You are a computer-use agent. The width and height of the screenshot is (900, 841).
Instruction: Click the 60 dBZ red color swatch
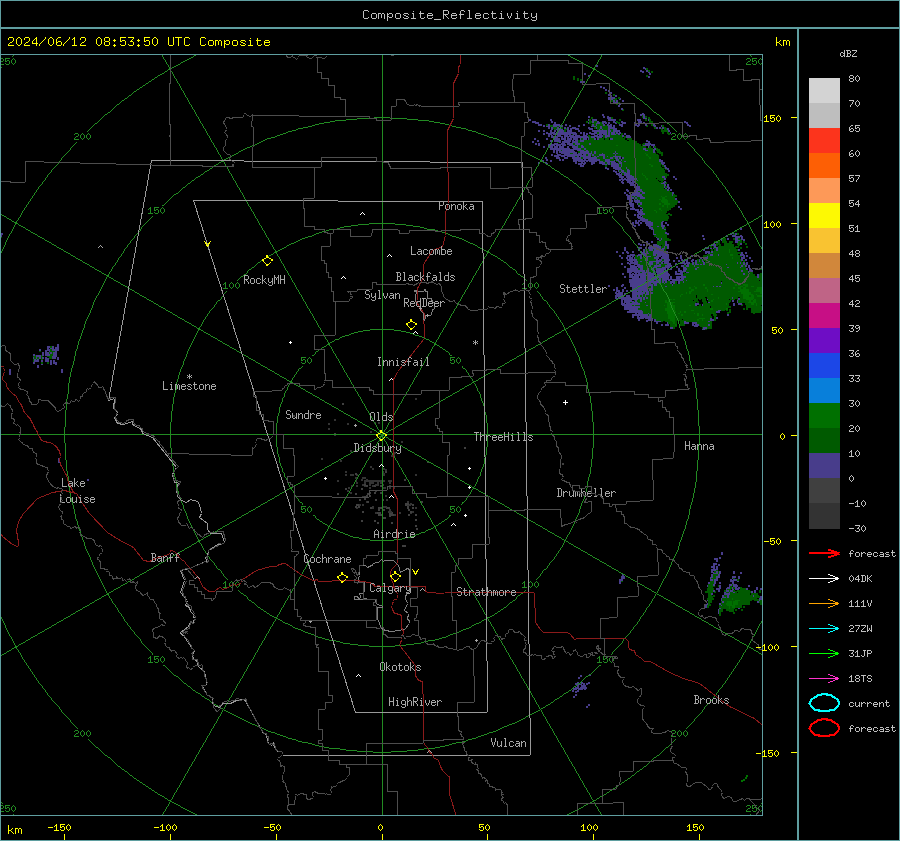pyautogui.click(x=824, y=141)
